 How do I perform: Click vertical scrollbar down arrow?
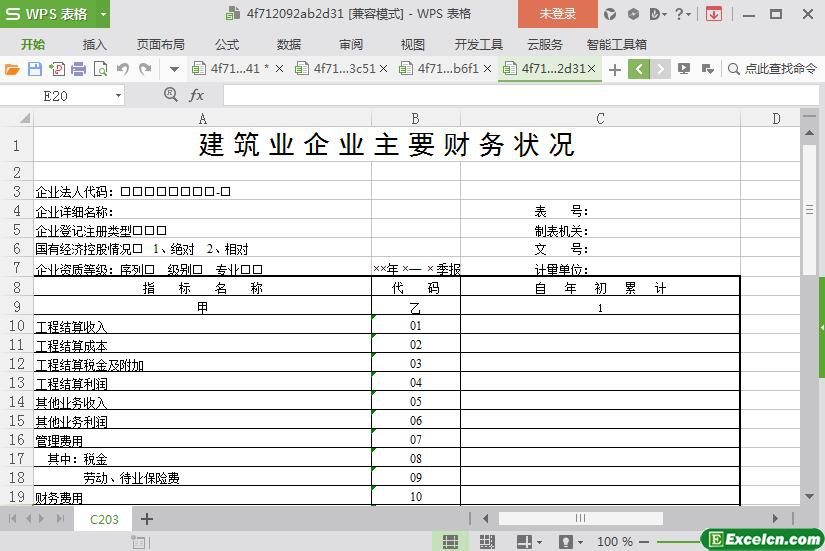(809, 496)
